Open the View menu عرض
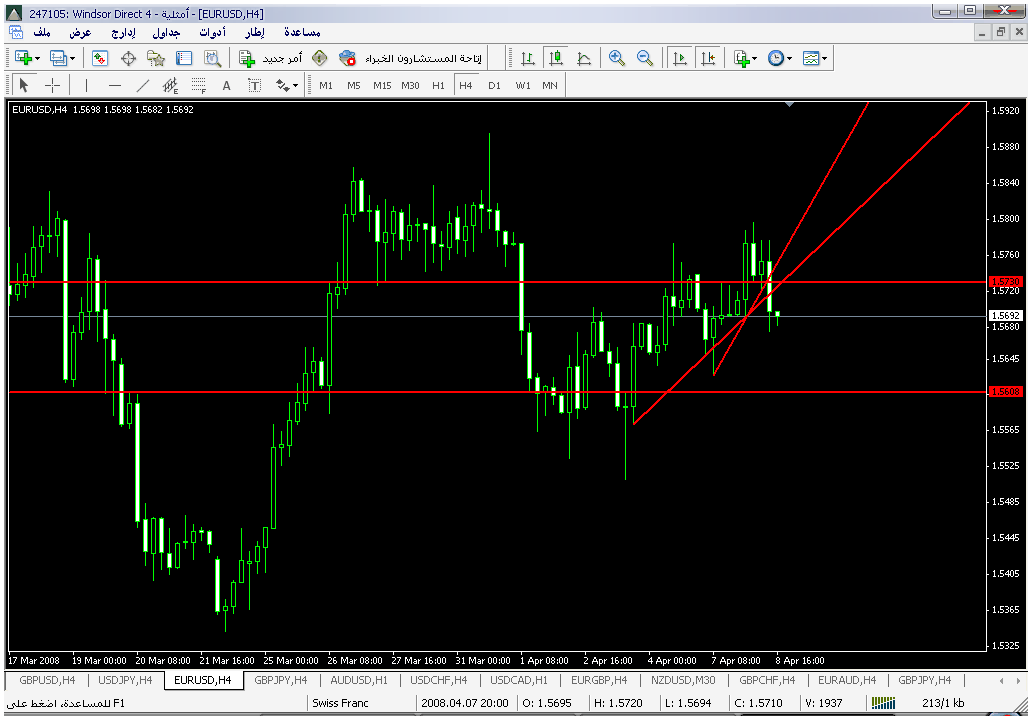The image size is (1032, 716). coord(80,32)
